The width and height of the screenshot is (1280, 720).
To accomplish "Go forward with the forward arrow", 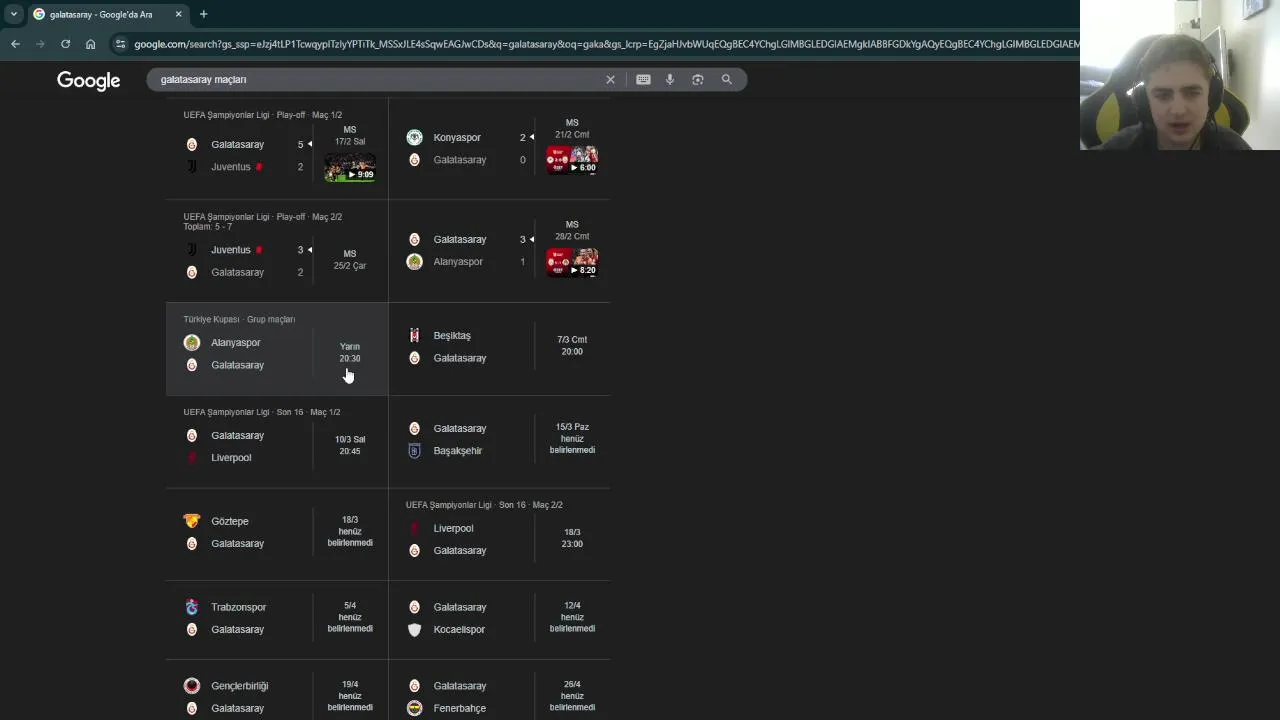I will click(x=40, y=44).
